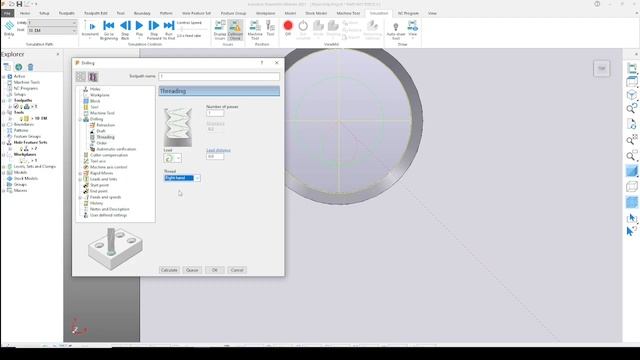
Task: Click the Lead distance link
Action: (x=218, y=150)
